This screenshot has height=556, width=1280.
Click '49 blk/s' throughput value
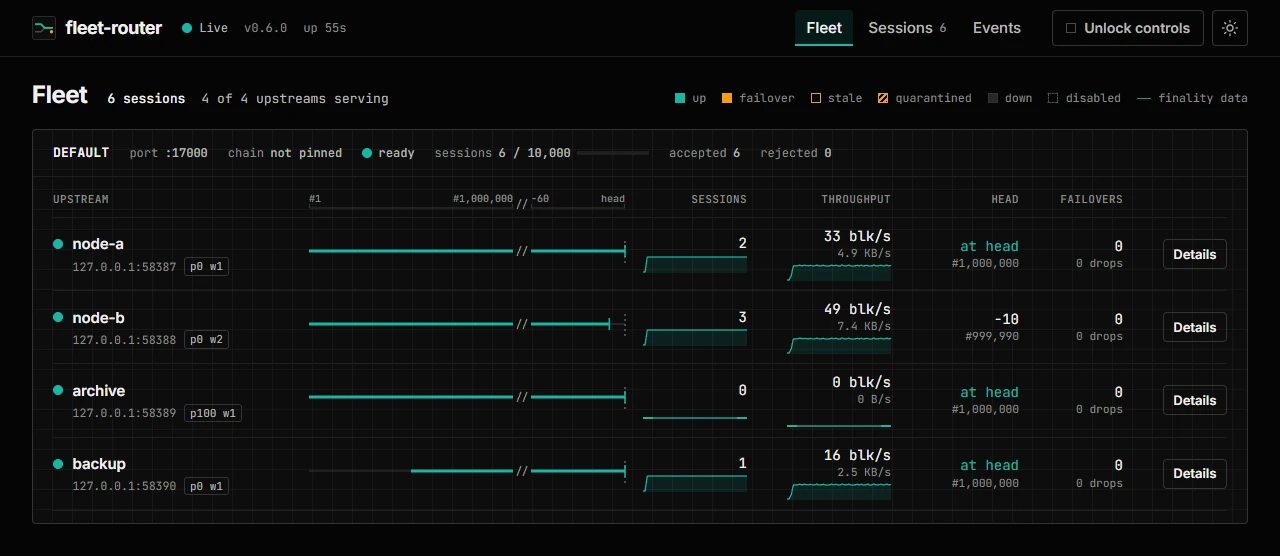click(857, 309)
